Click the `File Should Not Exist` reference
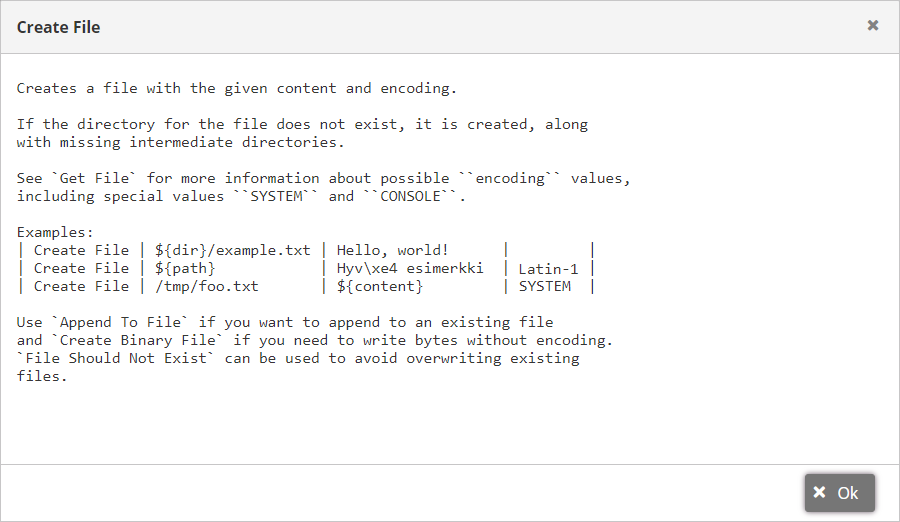This screenshot has width=900, height=522. [115, 358]
